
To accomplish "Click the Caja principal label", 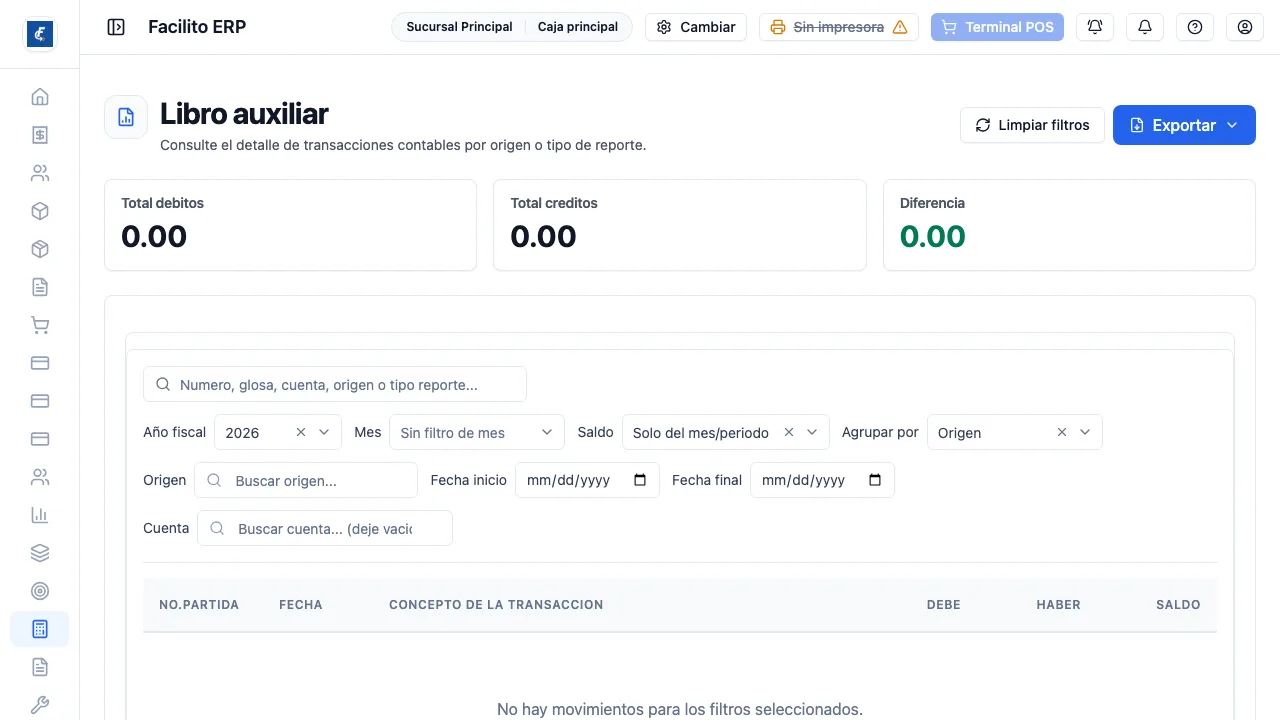I will 578,27.
